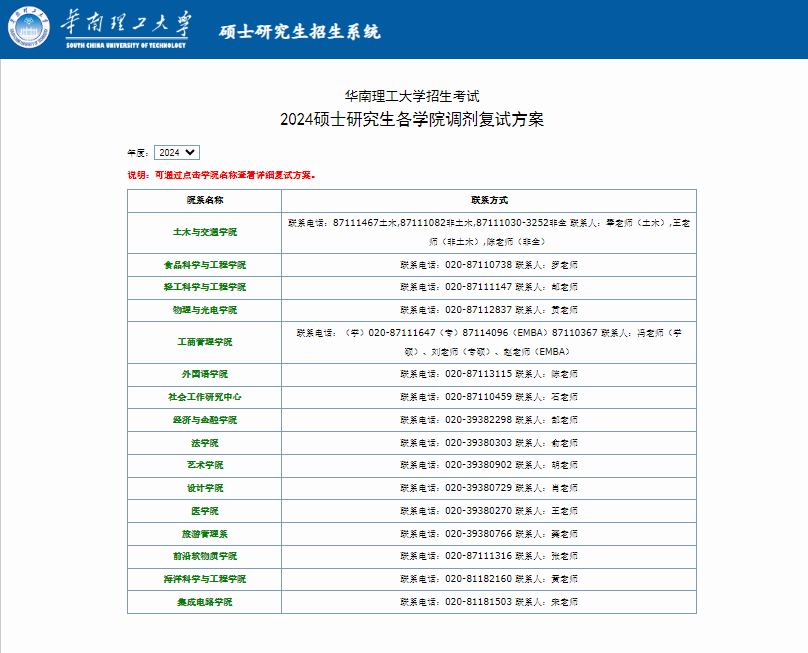The image size is (808, 653).
Task: Open the 年度 2024 year dropdown
Action: [177, 153]
